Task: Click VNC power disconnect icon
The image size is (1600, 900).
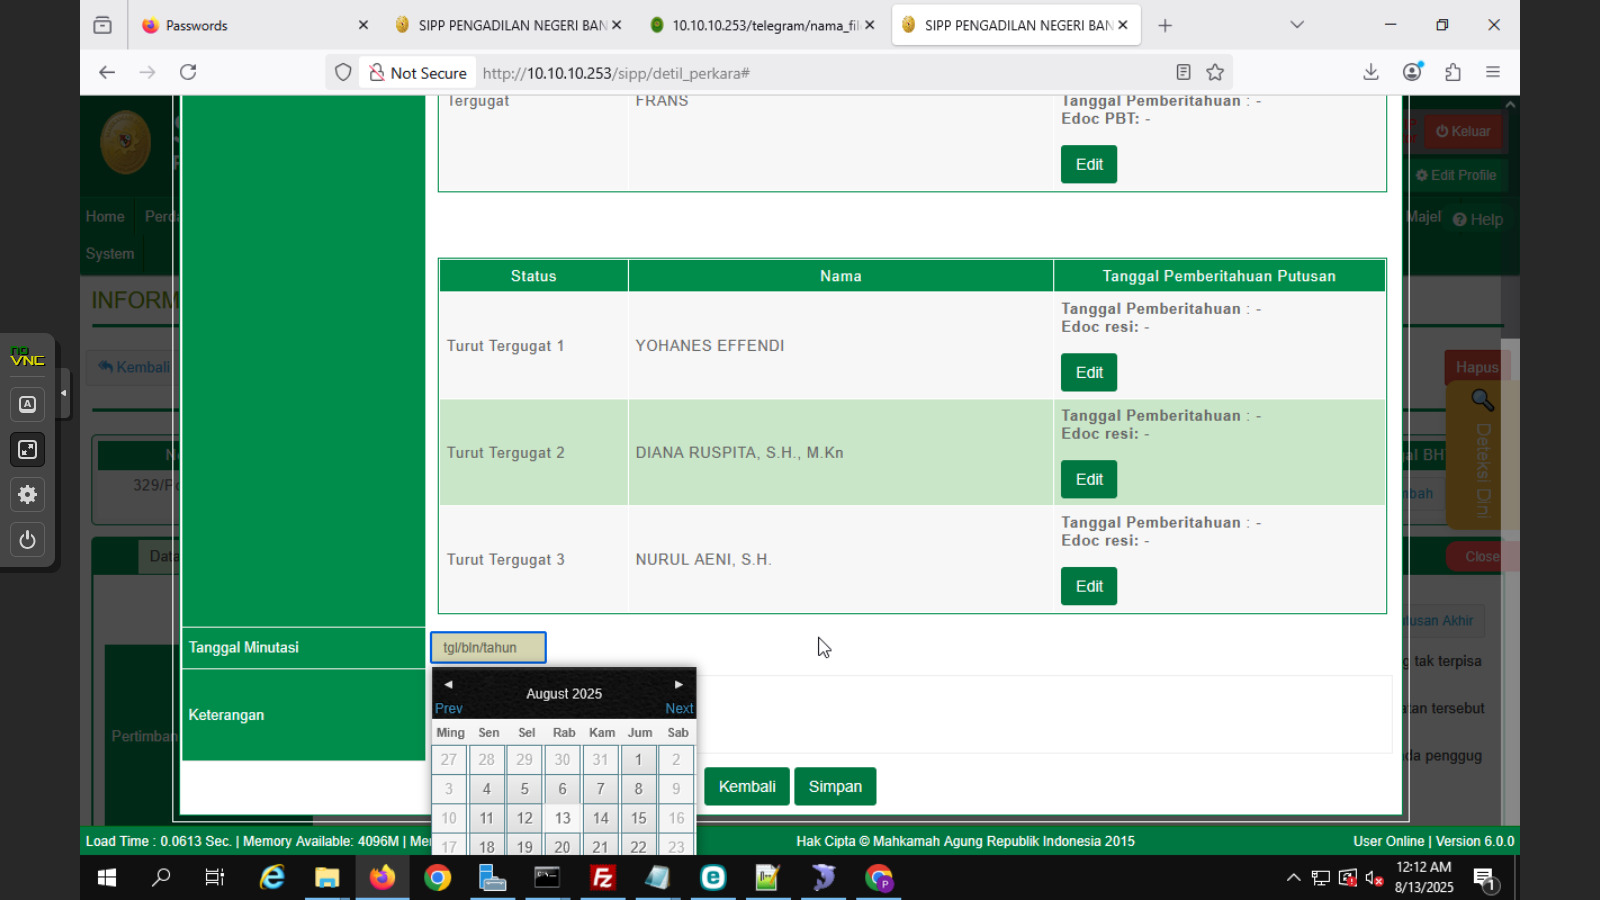Action: 27,540
